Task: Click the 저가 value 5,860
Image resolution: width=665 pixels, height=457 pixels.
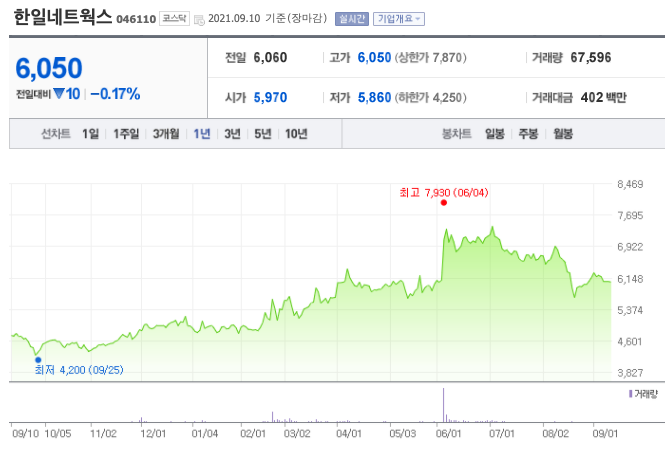Action: click(x=374, y=98)
